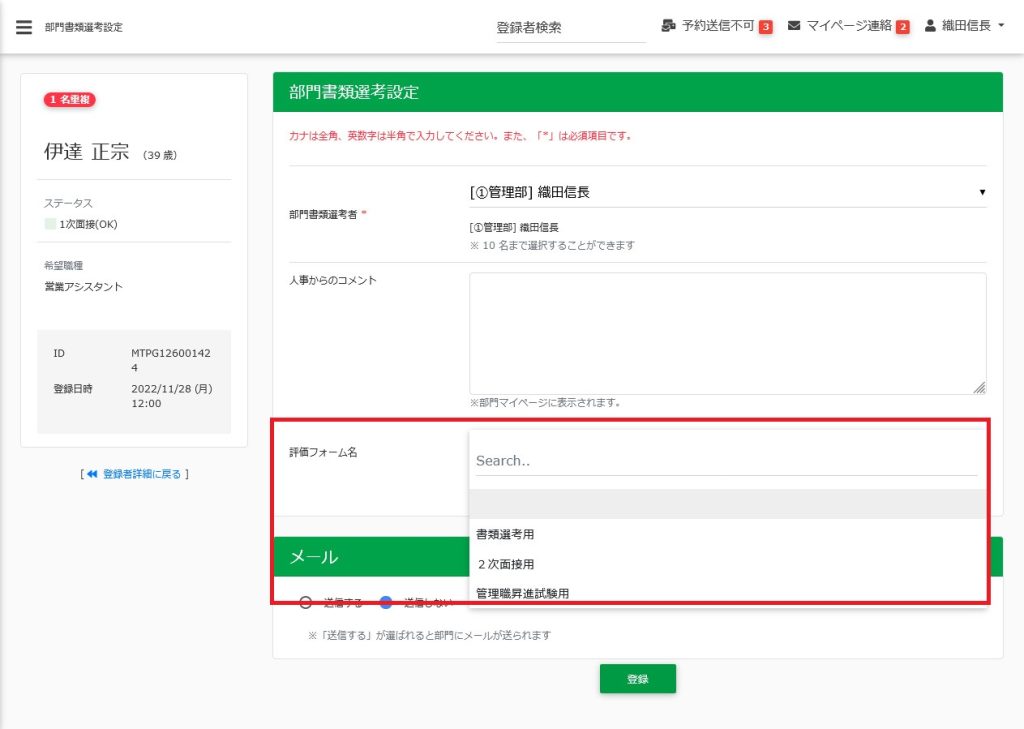Open the hamburger menu in the header
The image size is (1024, 729).
24,27
